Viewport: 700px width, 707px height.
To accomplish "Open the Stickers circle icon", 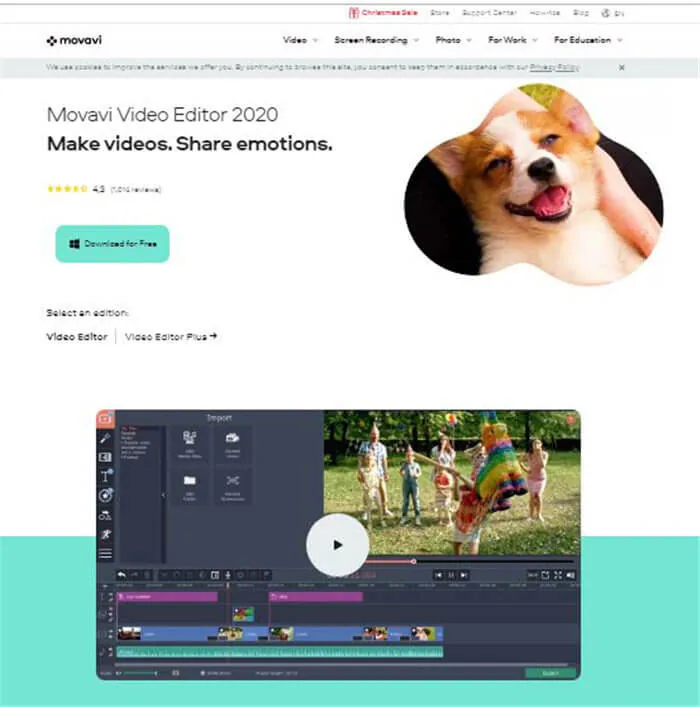I will click(x=106, y=495).
